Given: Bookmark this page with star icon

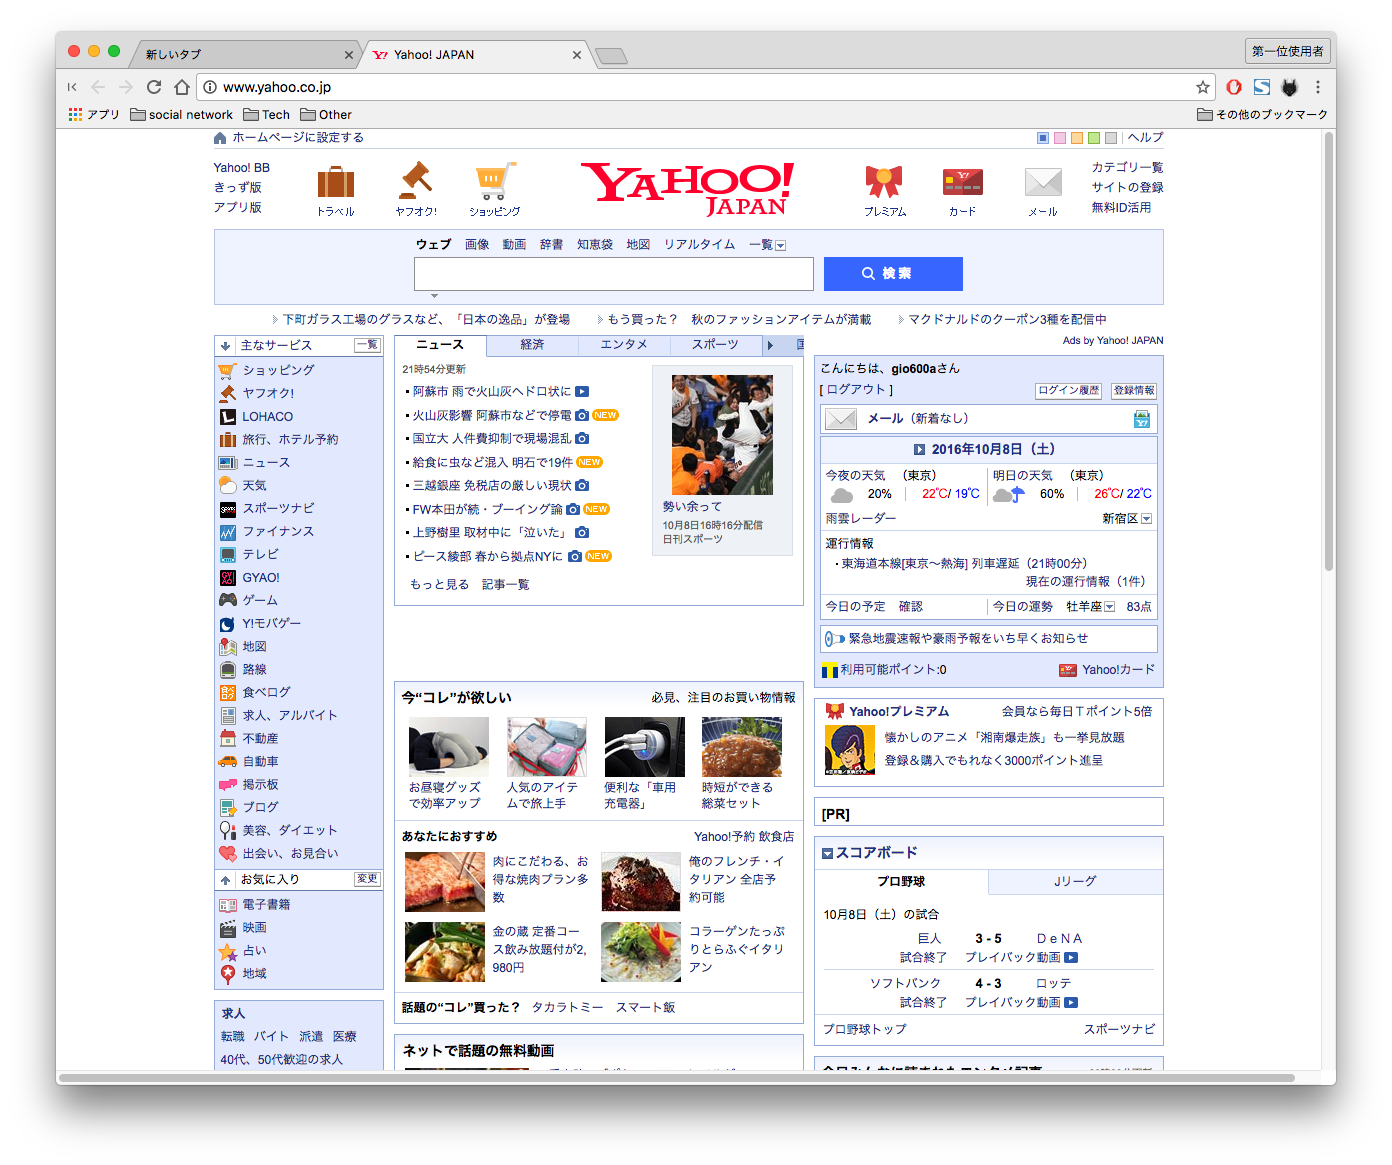Looking at the screenshot, I should point(1203,87).
